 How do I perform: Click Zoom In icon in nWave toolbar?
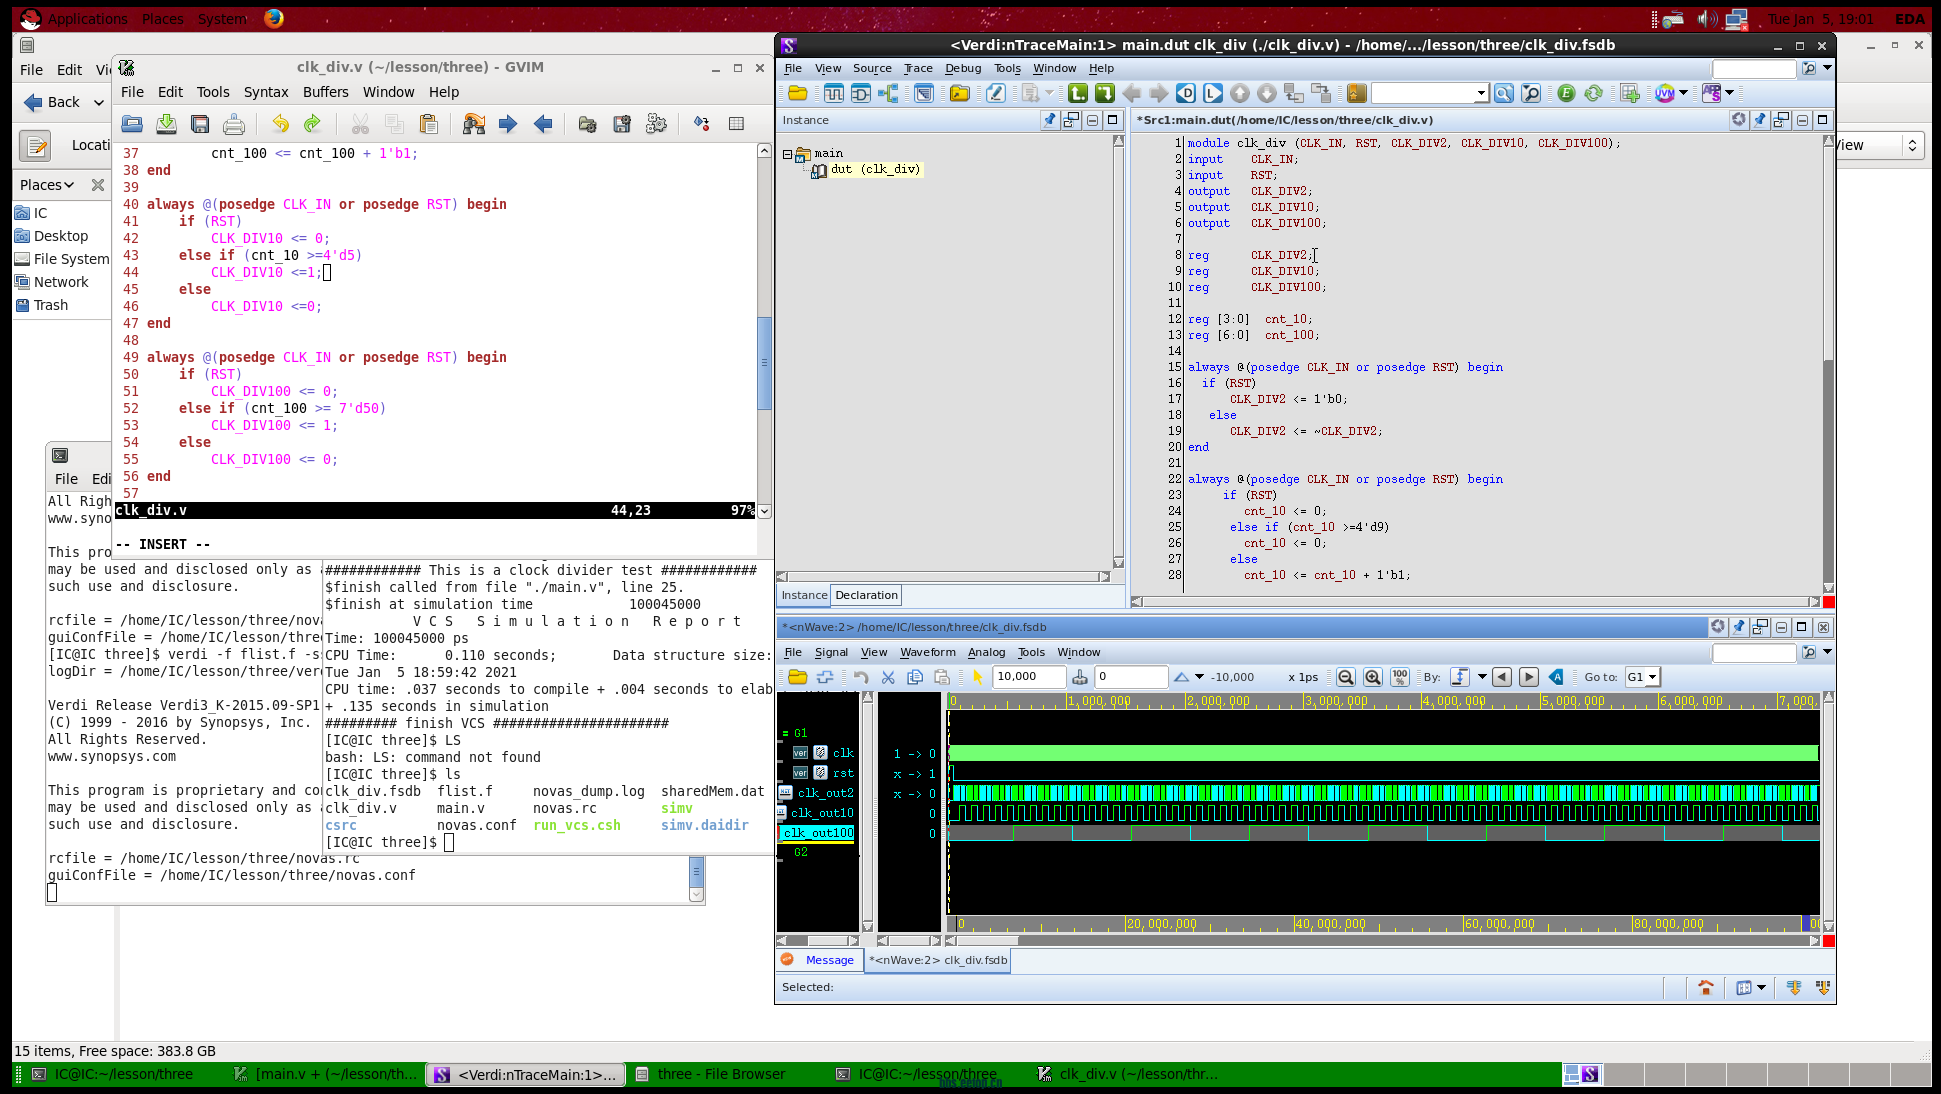(1373, 677)
